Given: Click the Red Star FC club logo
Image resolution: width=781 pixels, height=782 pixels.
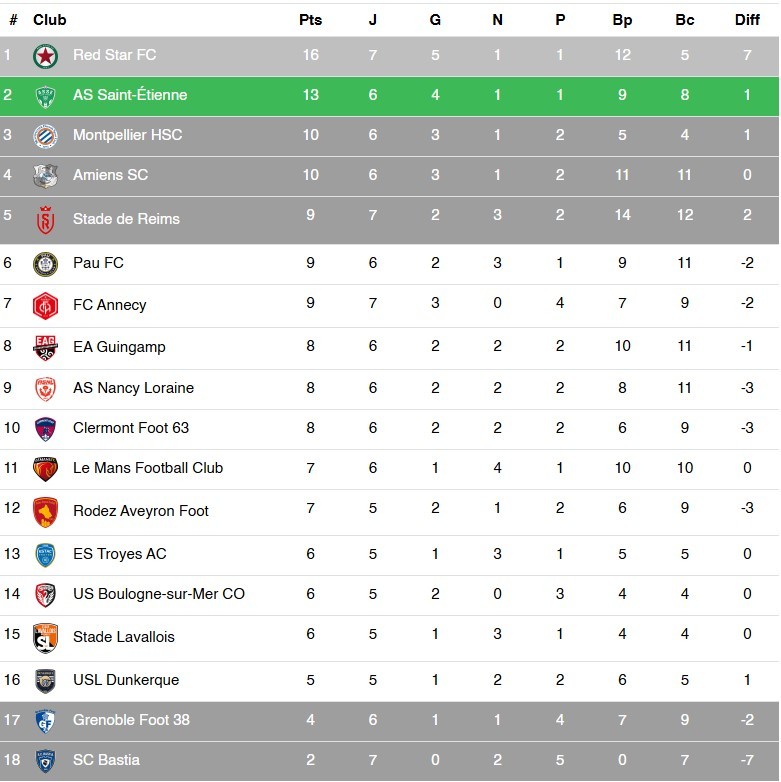Looking at the screenshot, I should click(x=45, y=56).
